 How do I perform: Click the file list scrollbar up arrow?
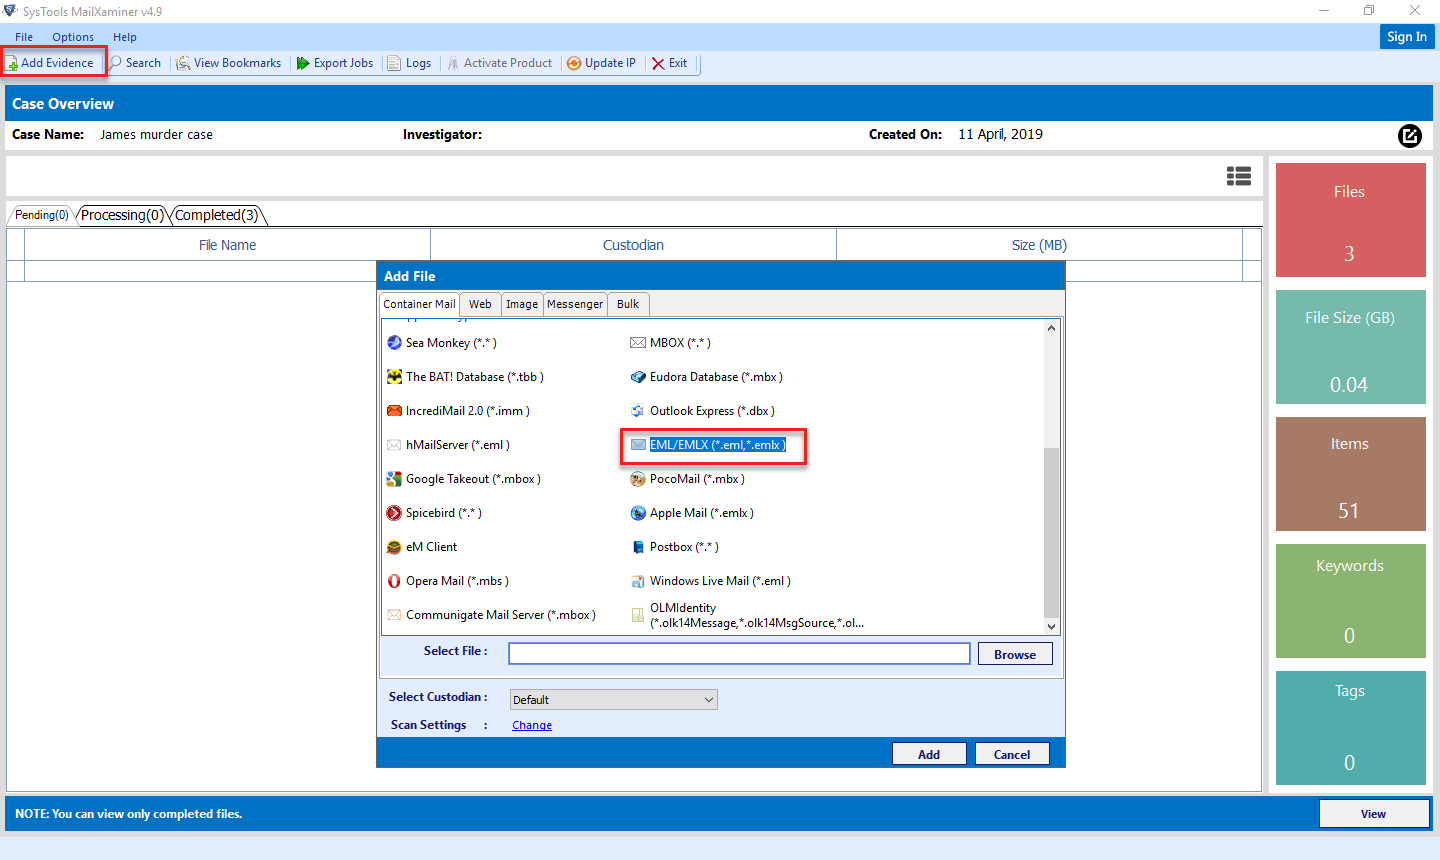[x=1051, y=328]
